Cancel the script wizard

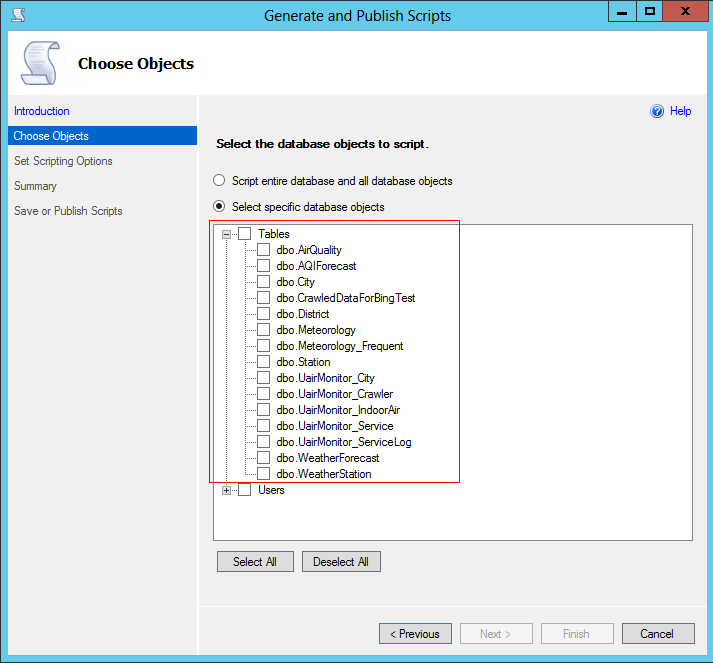(x=657, y=634)
